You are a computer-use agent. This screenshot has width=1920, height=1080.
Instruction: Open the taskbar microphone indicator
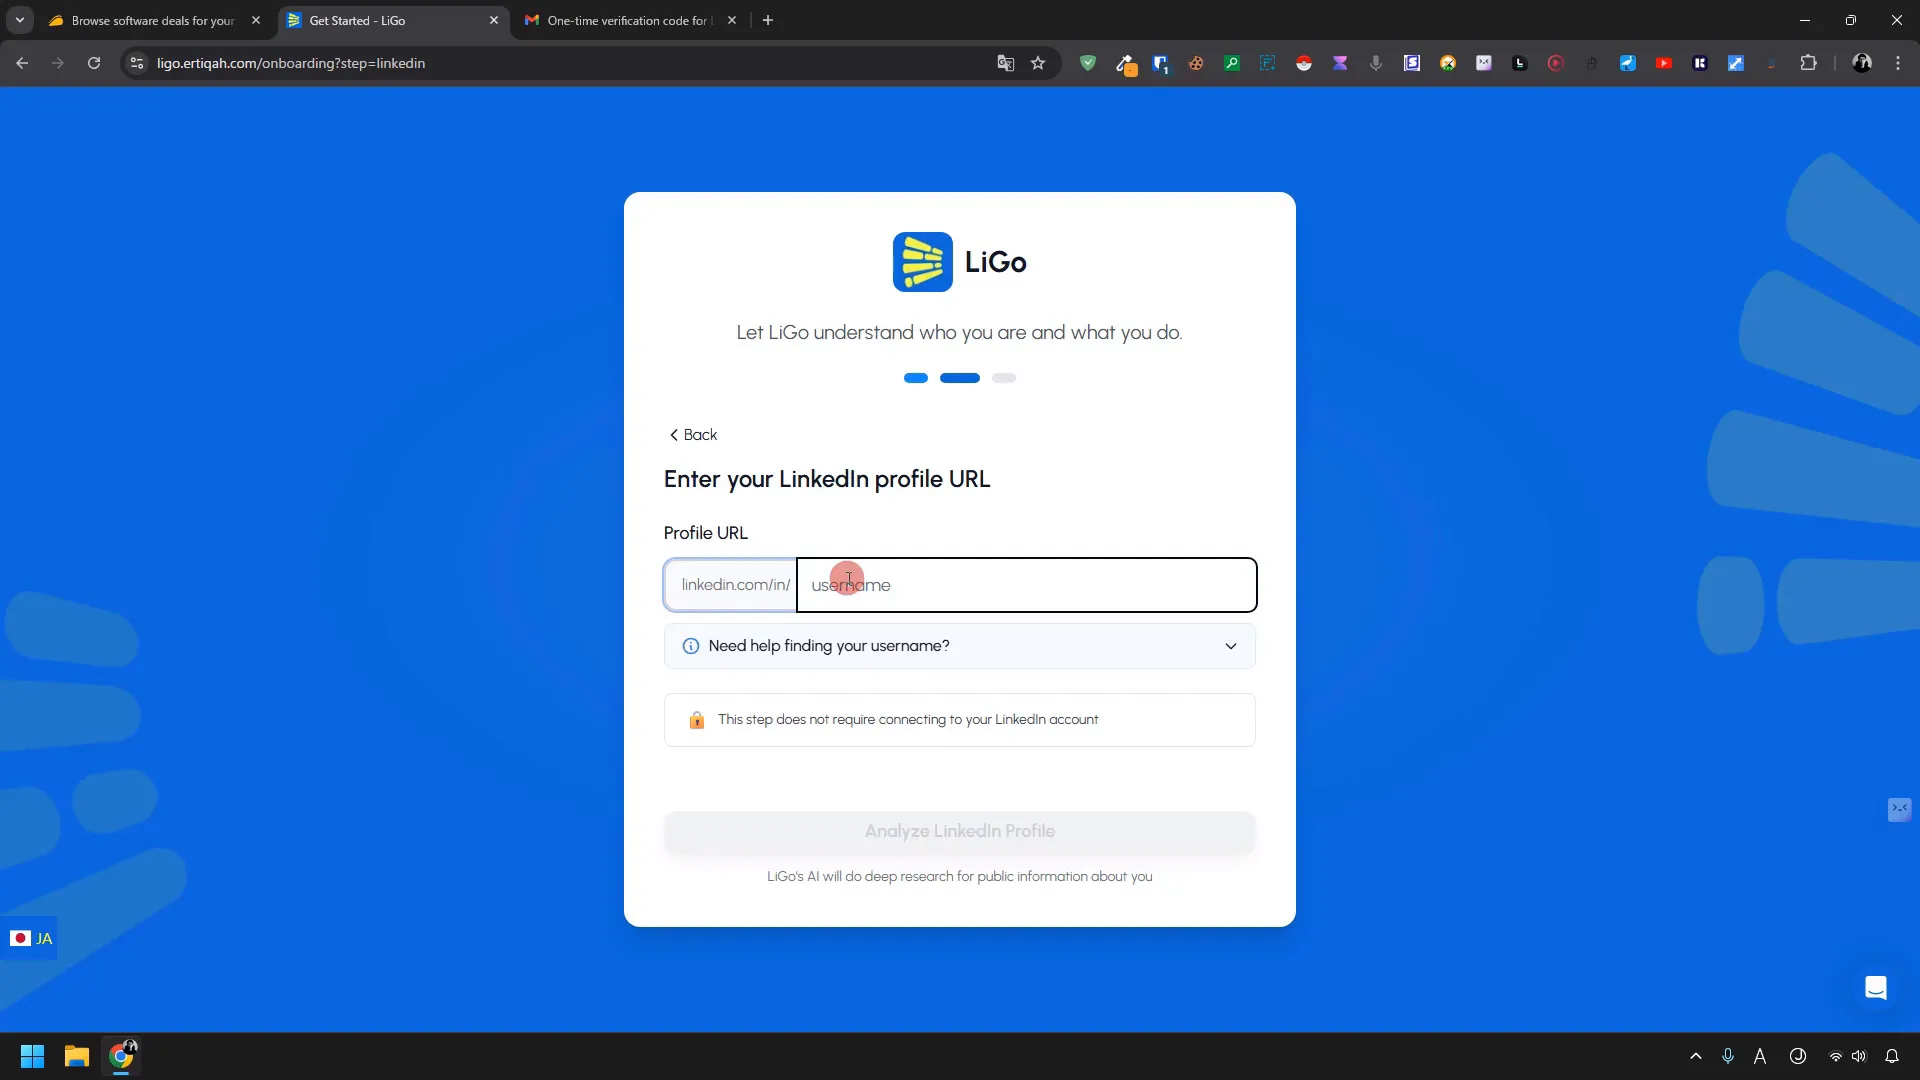1728,1056
